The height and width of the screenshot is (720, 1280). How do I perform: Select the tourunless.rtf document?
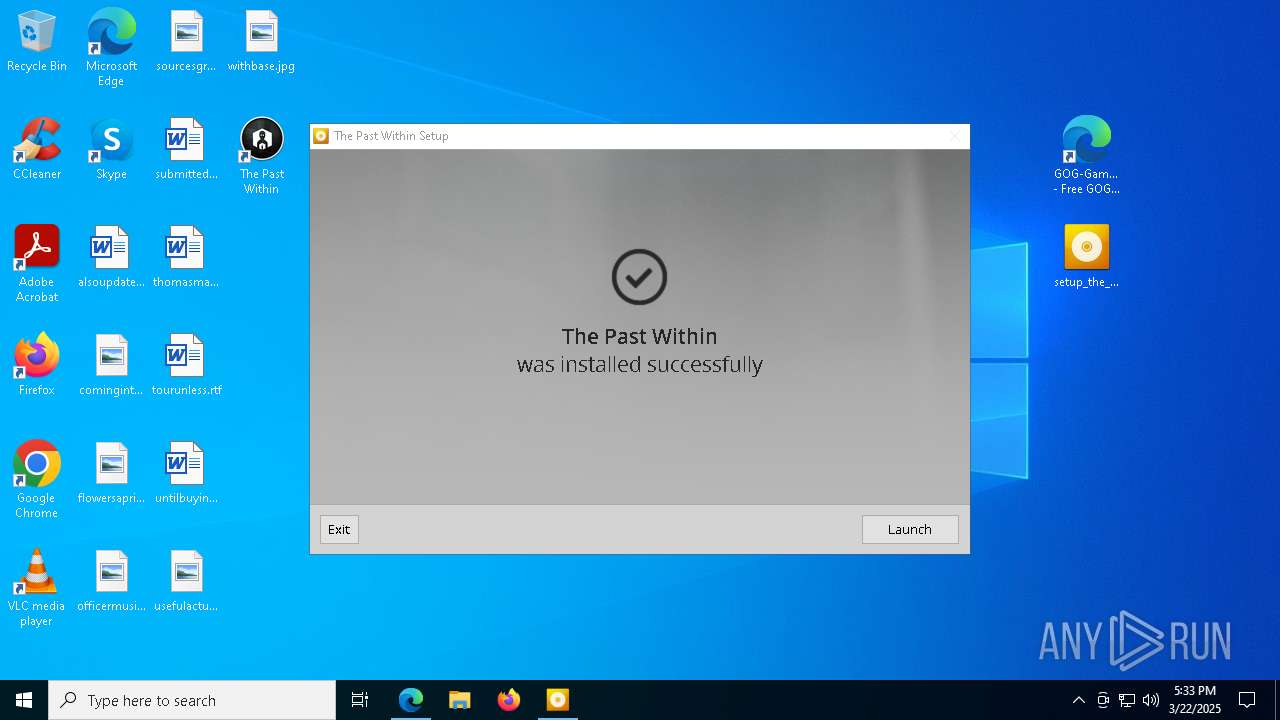point(186,365)
